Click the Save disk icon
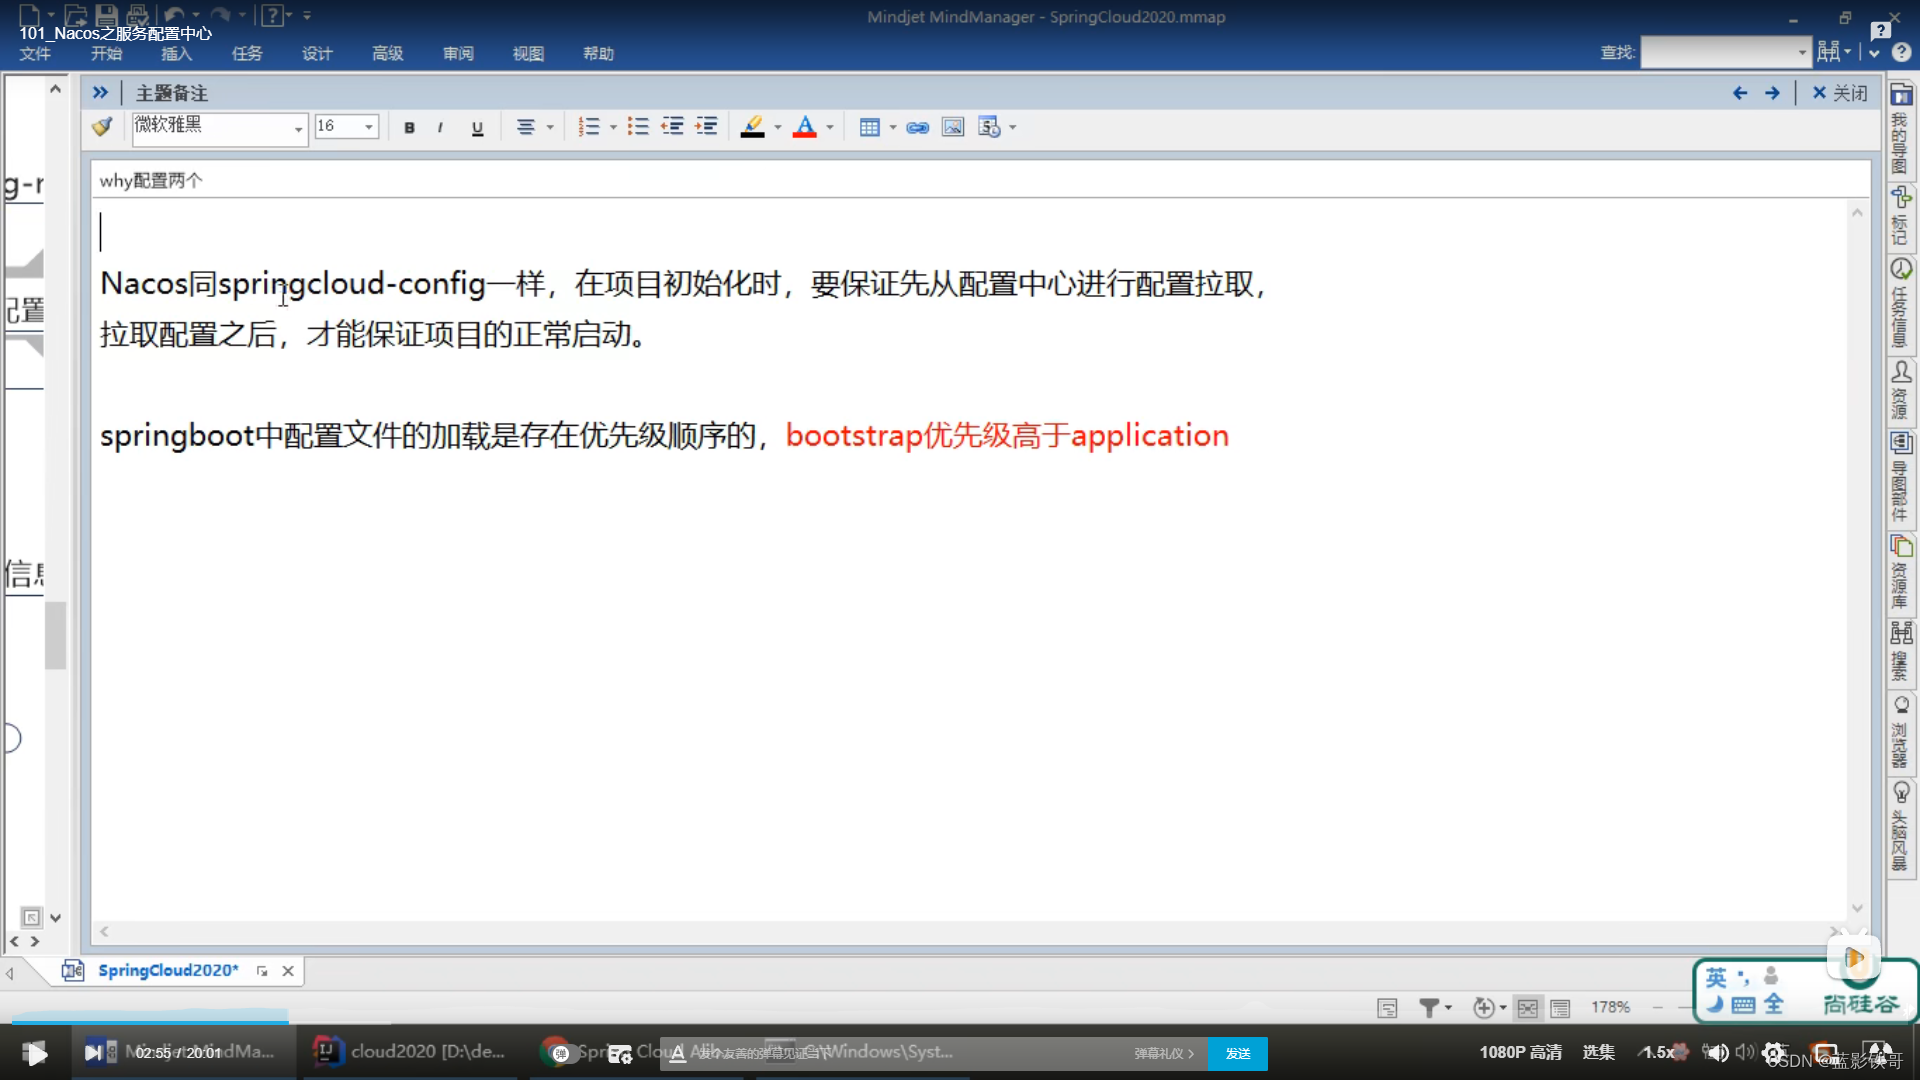 pyautogui.click(x=106, y=15)
